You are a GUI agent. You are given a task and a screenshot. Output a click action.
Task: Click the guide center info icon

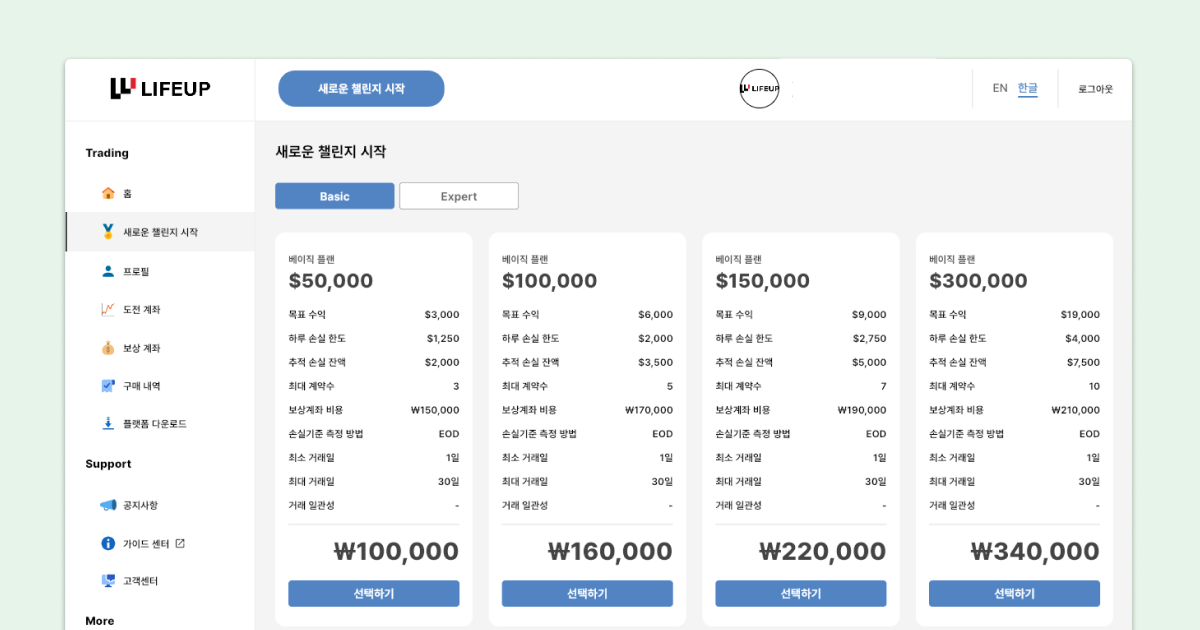[x=108, y=543]
